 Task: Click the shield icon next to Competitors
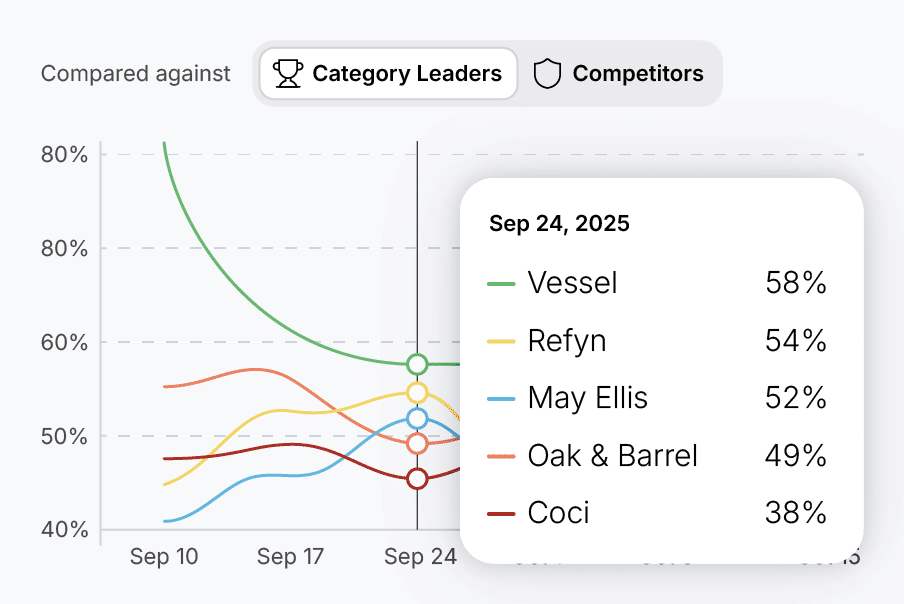547,72
